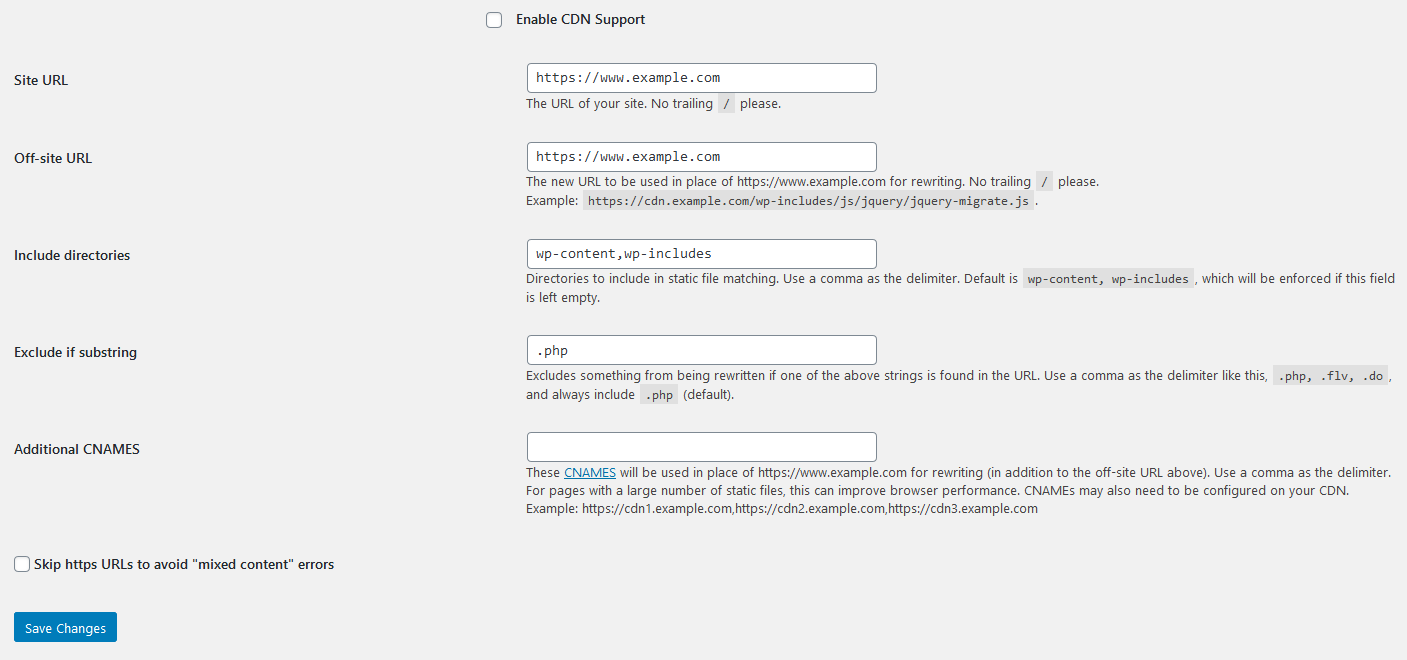Click the Additional CNAMES label

(77, 449)
